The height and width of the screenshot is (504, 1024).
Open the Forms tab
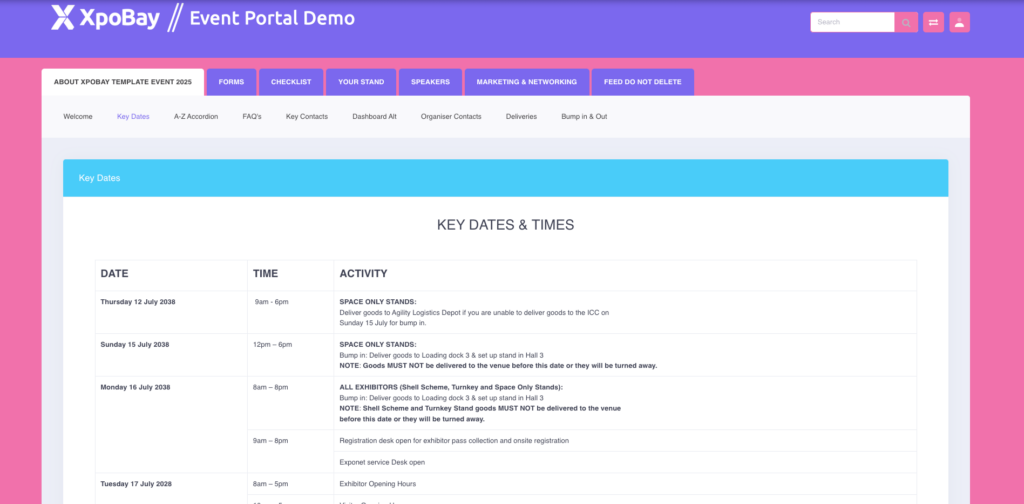(x=231, y=82)
